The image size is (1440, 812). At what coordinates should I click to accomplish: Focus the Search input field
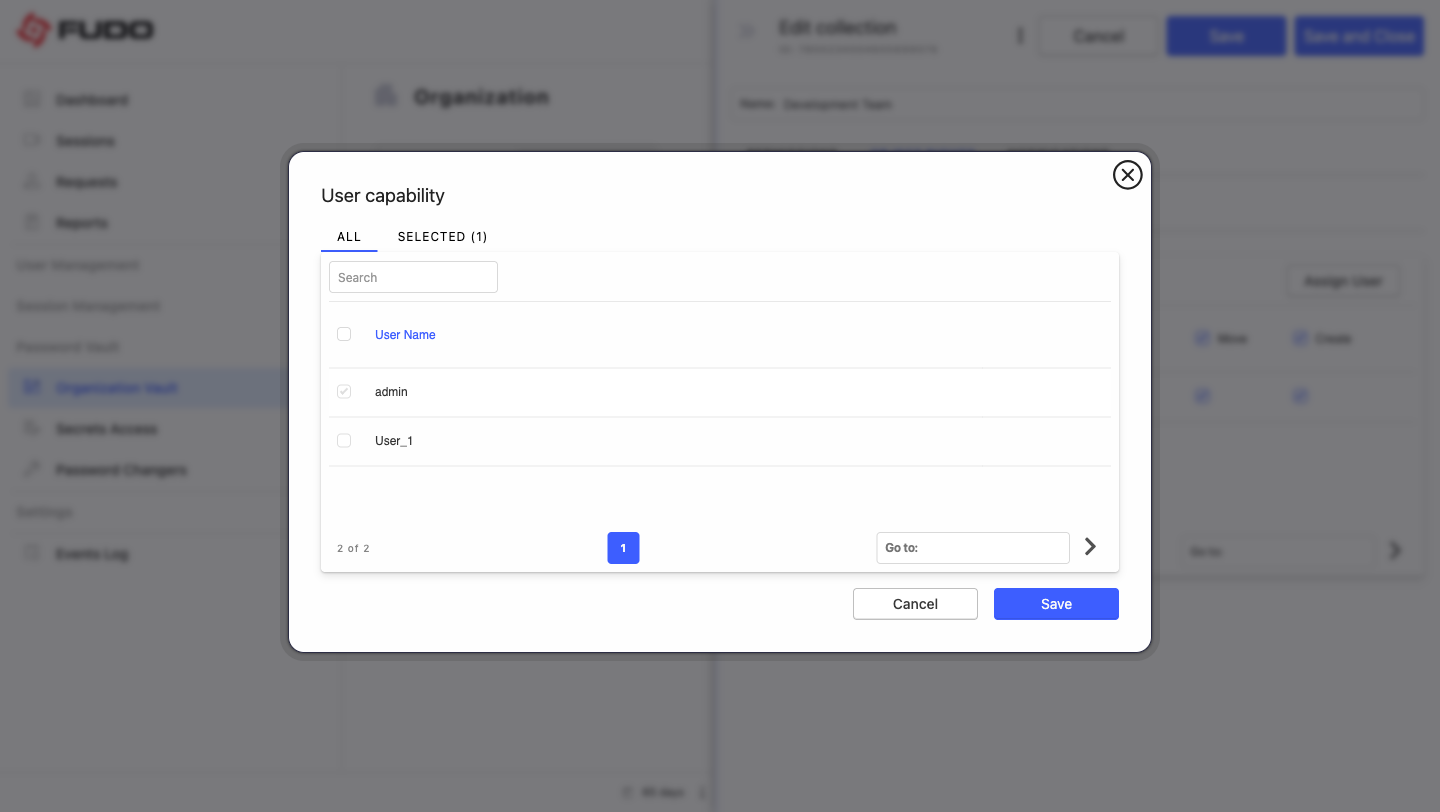pos(413,277)
